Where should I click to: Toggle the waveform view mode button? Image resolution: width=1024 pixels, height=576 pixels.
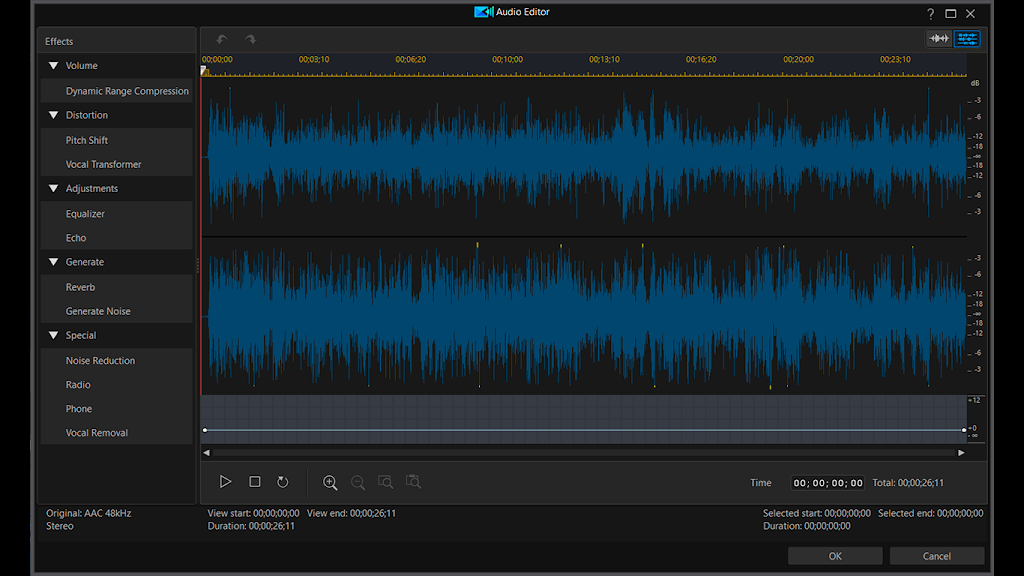(x=939, y=39)
